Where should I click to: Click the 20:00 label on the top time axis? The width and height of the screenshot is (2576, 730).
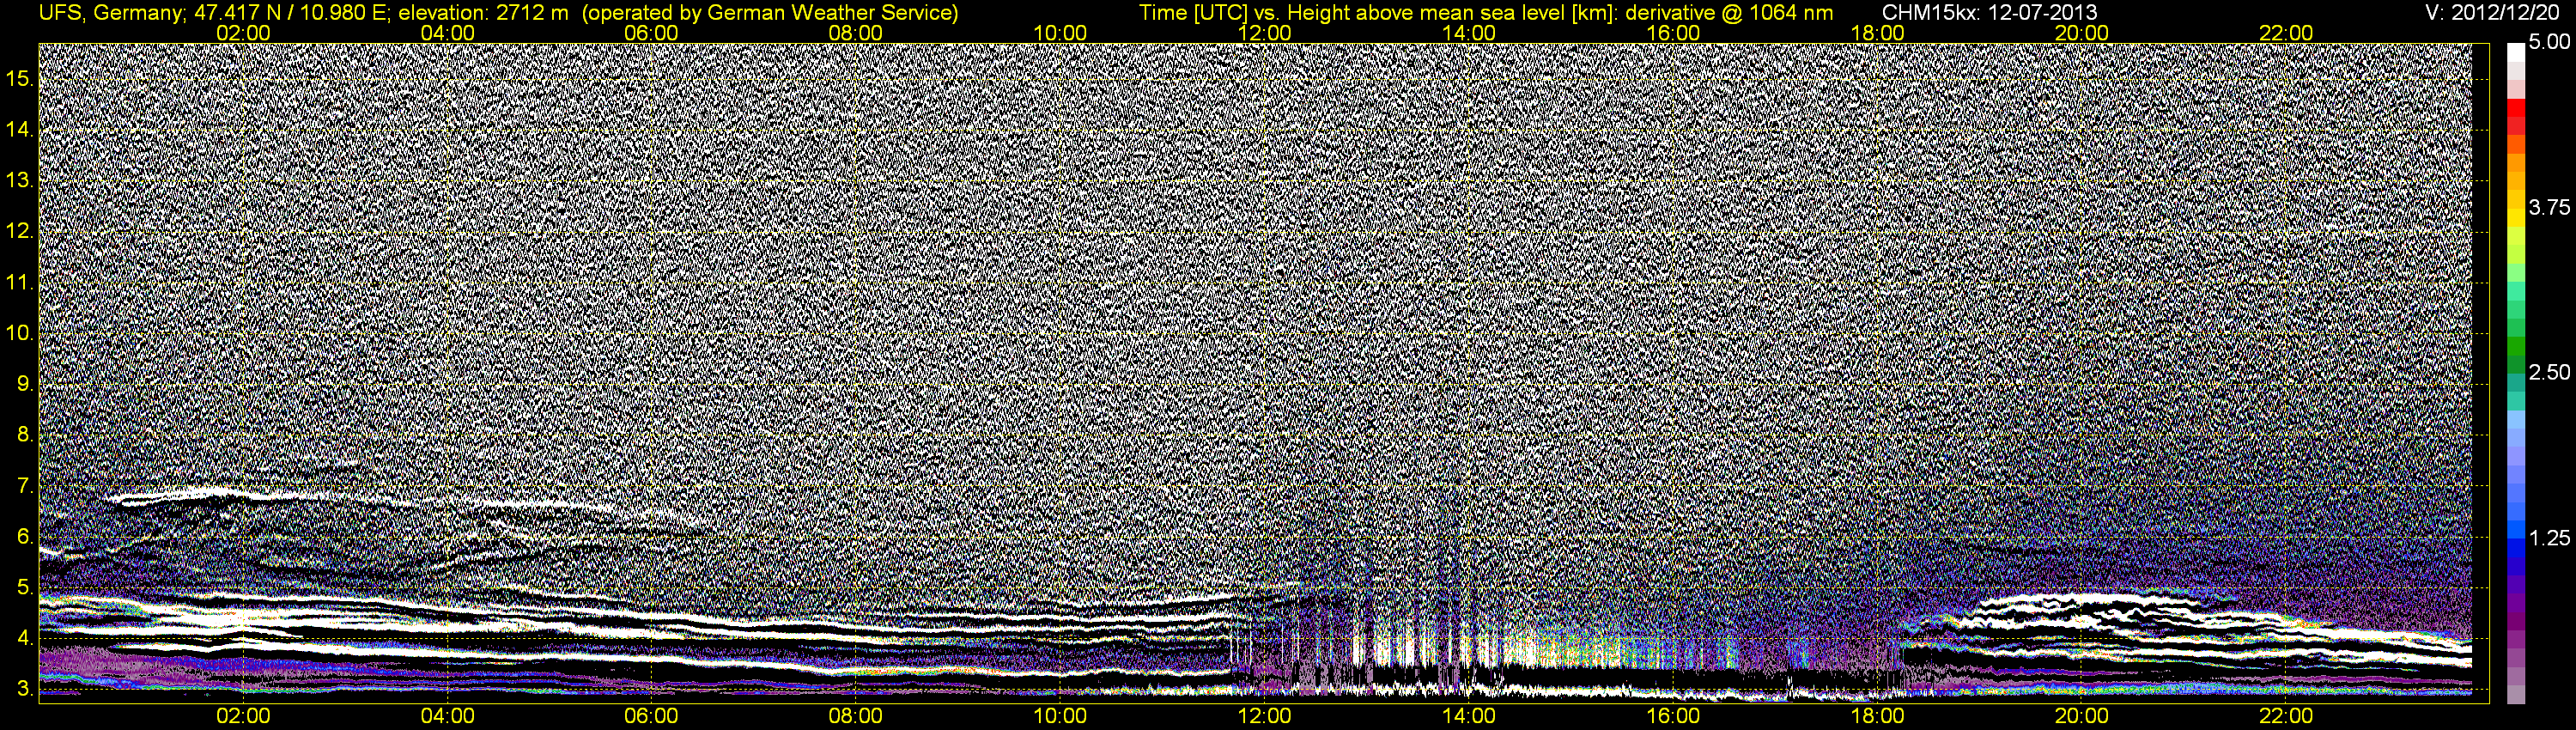pos(2082,33)
